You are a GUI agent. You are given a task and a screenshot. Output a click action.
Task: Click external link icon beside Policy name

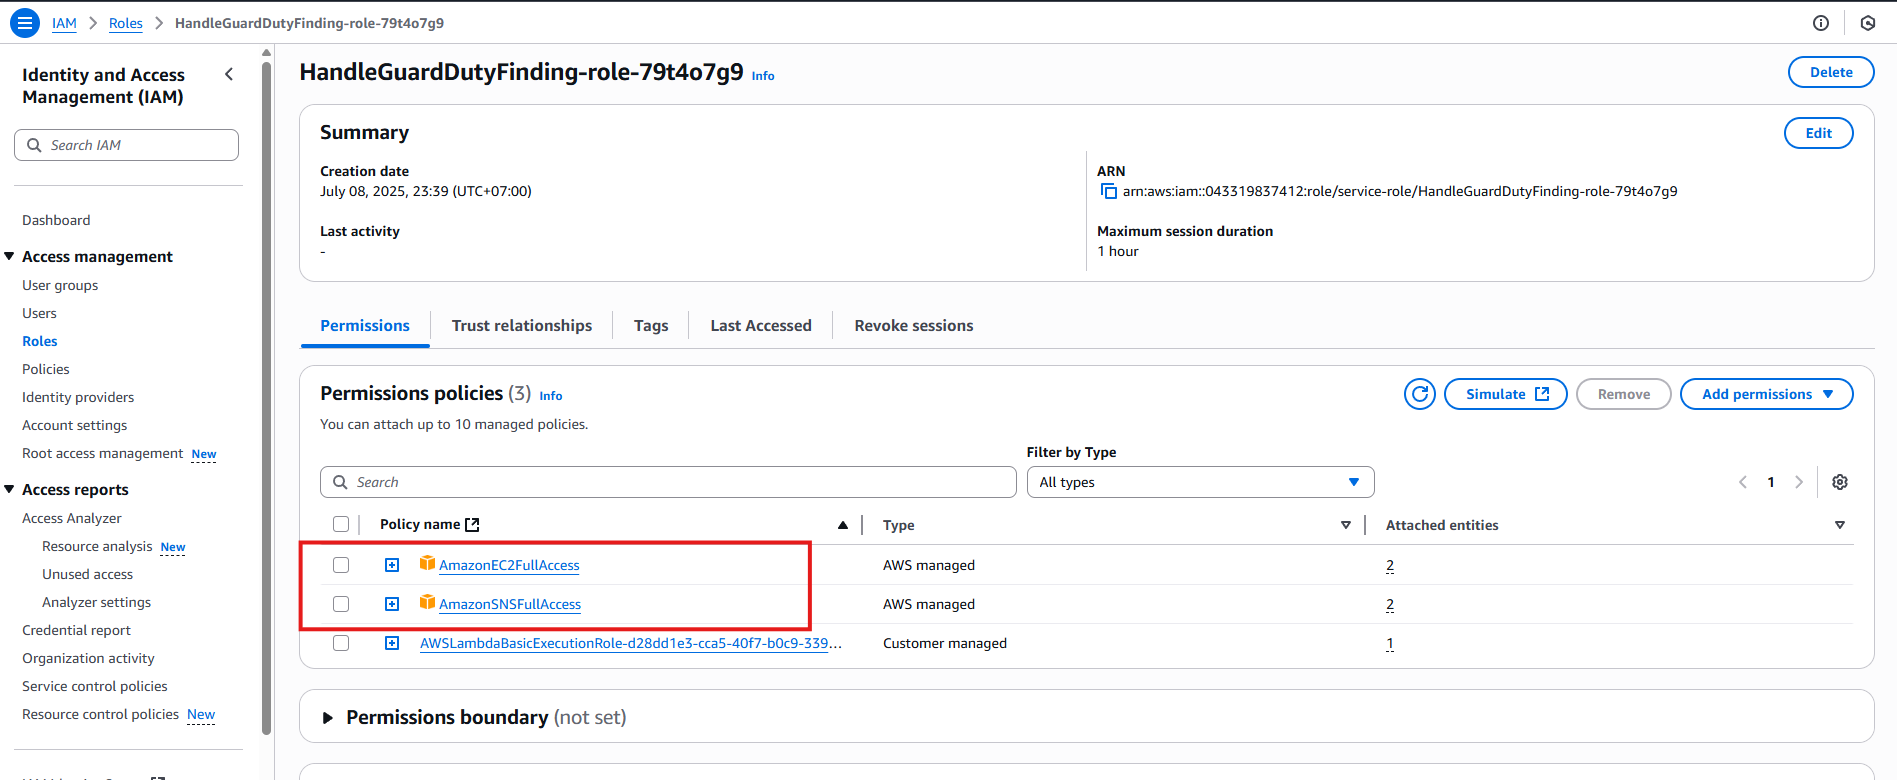(x=473, y=524)
